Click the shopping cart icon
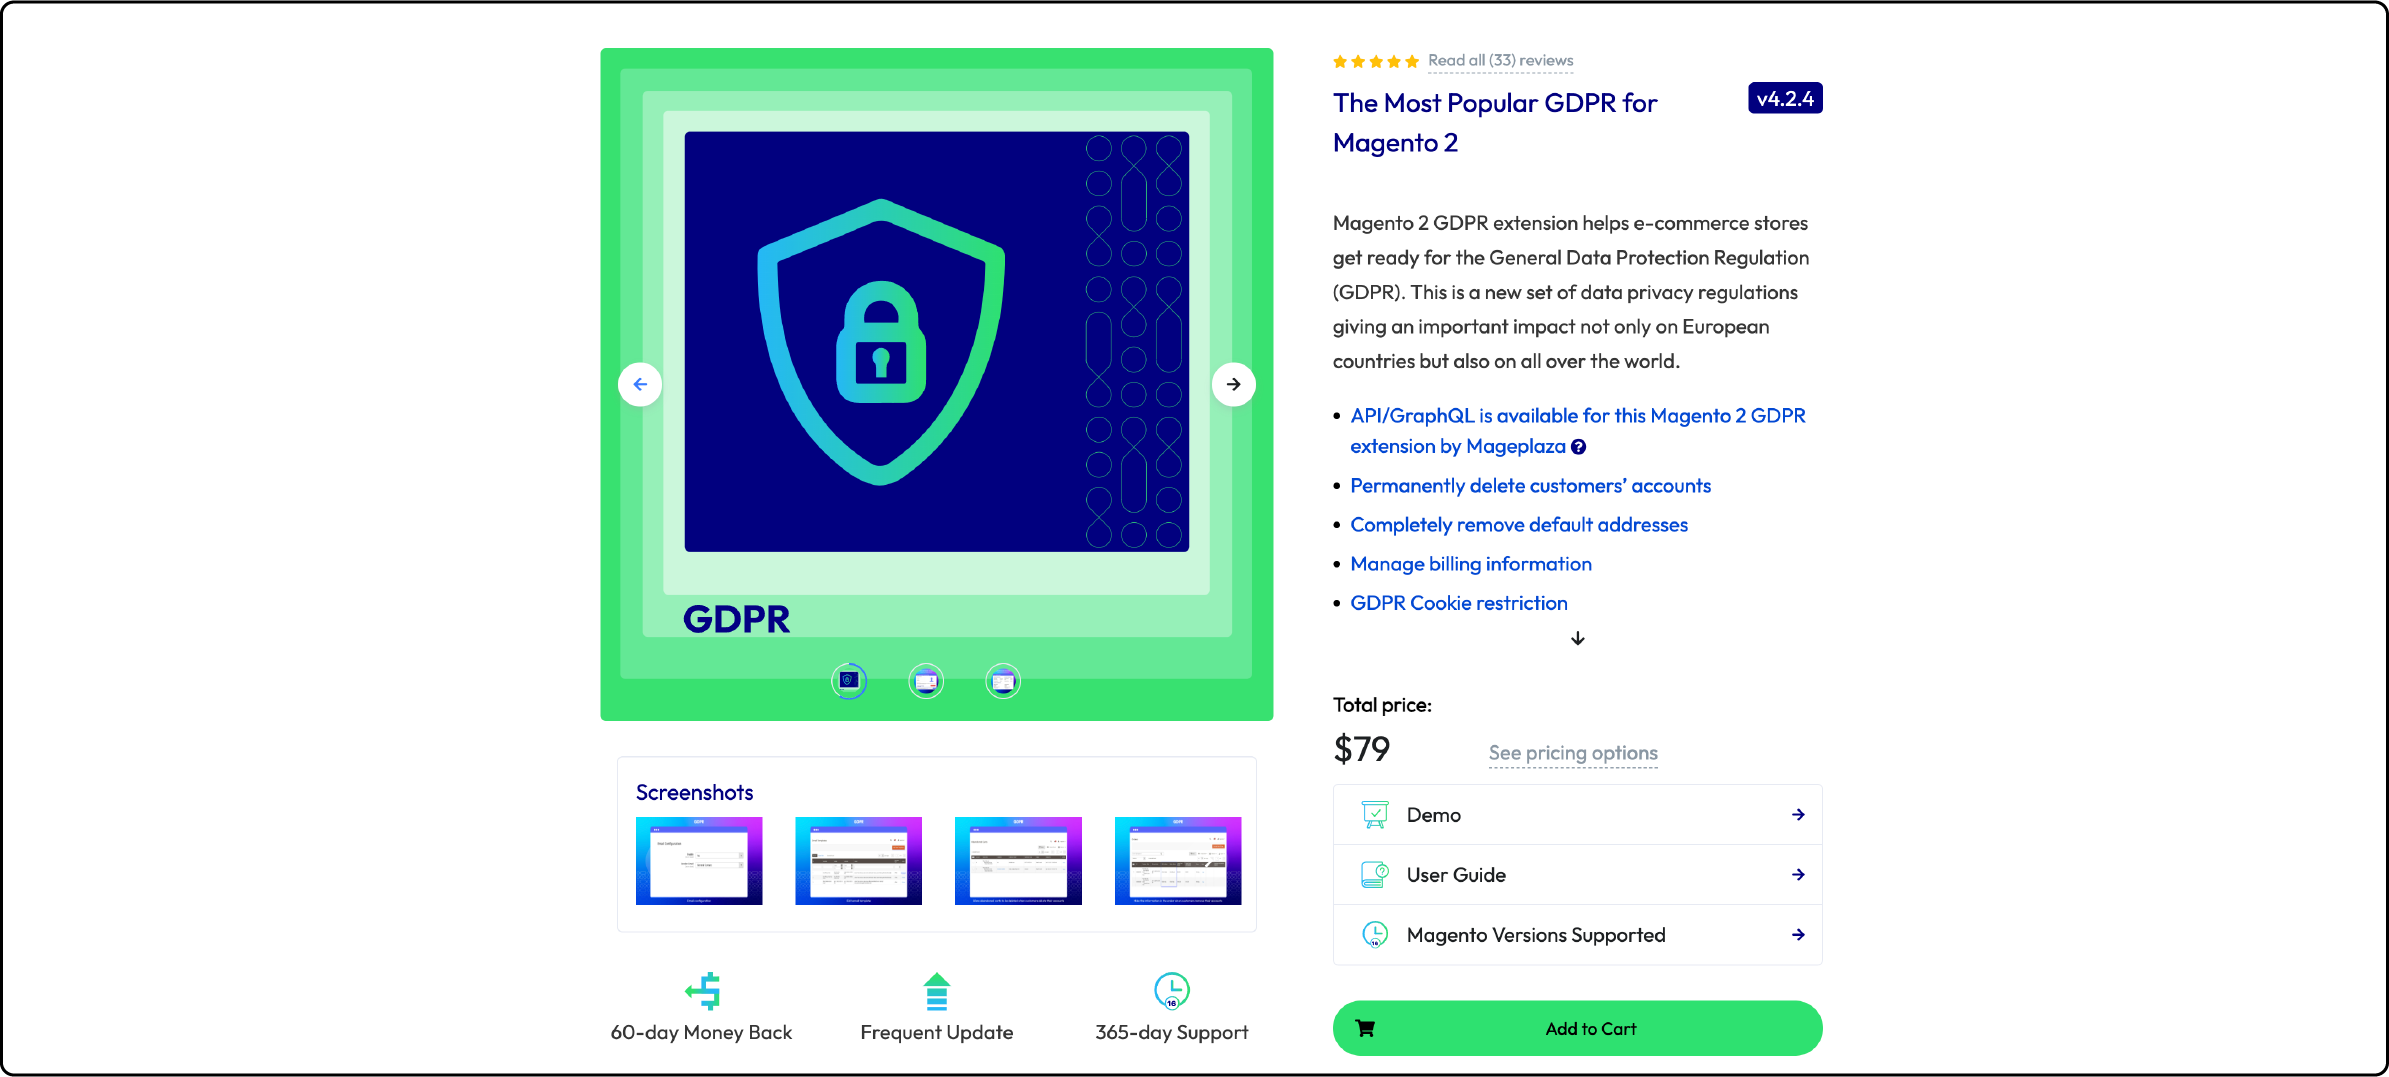The height and width of the screenshot is (1077, 2389). coord(1365,1028)
